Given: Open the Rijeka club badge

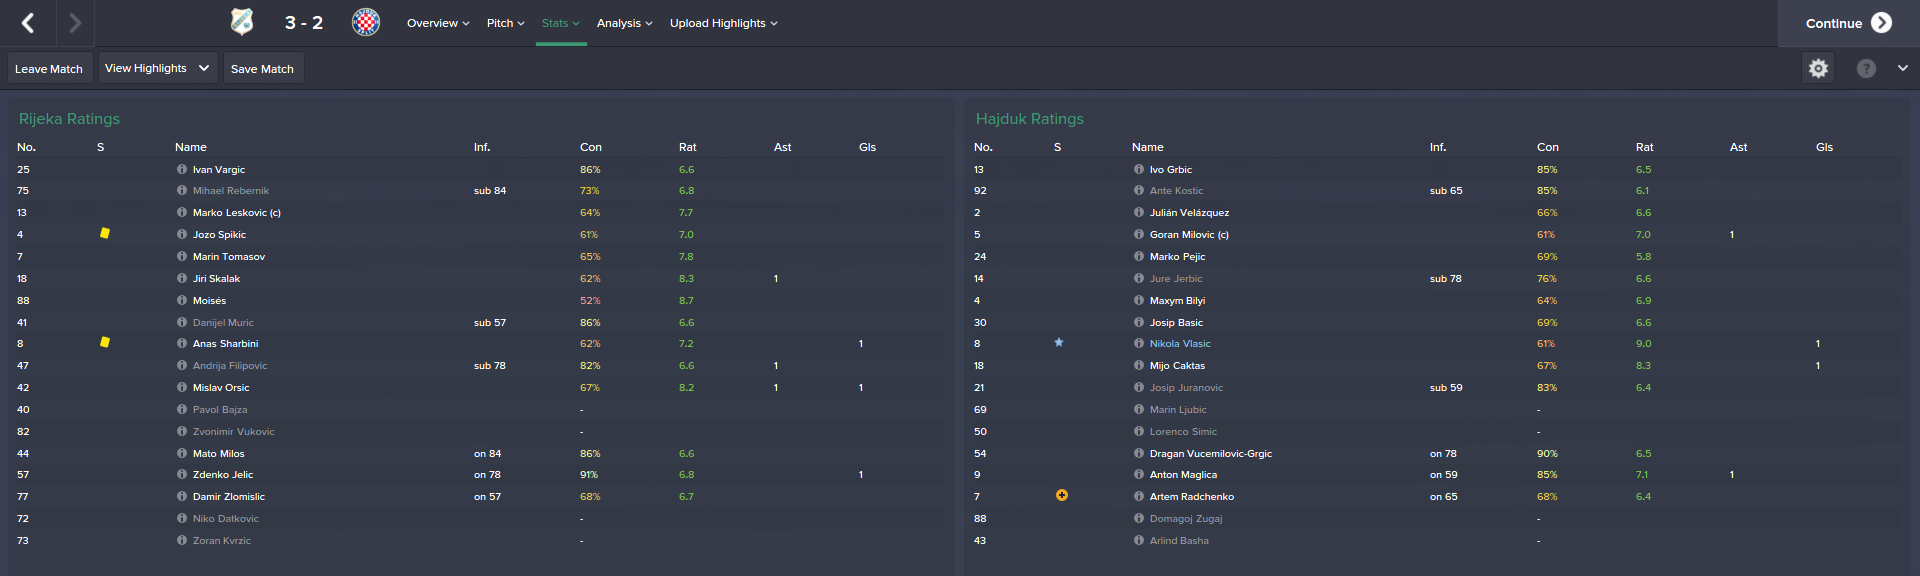Looking at the screenshot, I should tap(242, 22).
